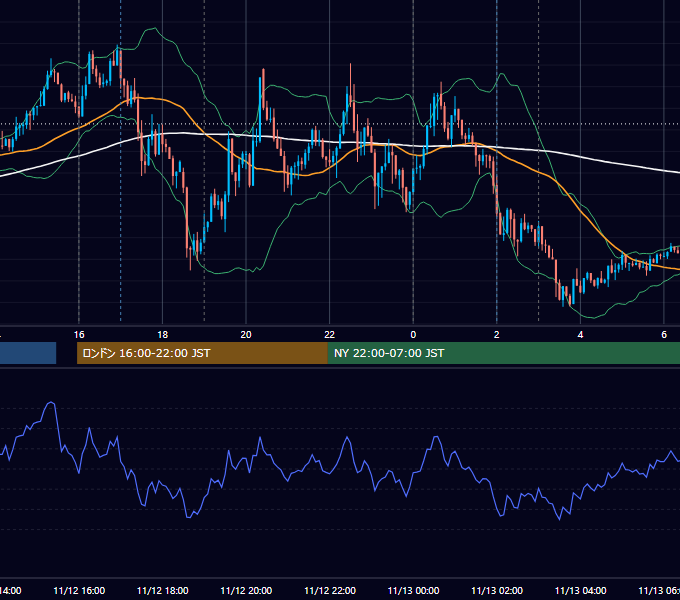This screenshot has height=600, width=680.
Task: Click the 11/12 20:00 date label
Action: [246, 590]
